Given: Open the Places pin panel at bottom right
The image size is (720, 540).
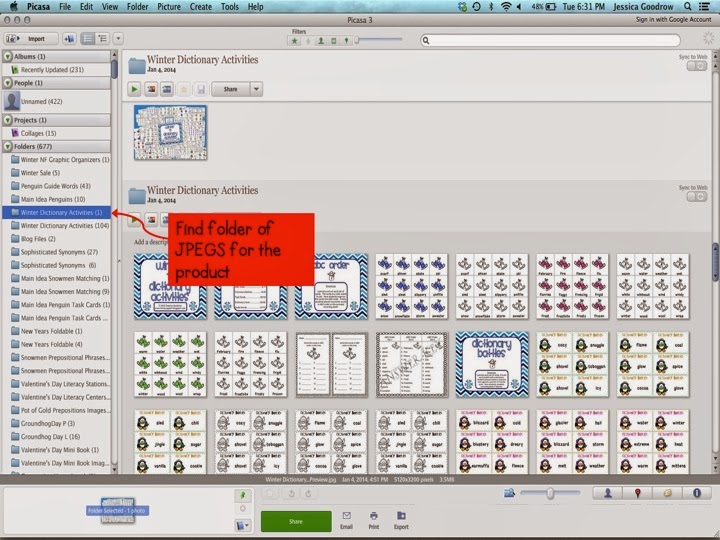Looking at the screenshot, I should point(637,493).
